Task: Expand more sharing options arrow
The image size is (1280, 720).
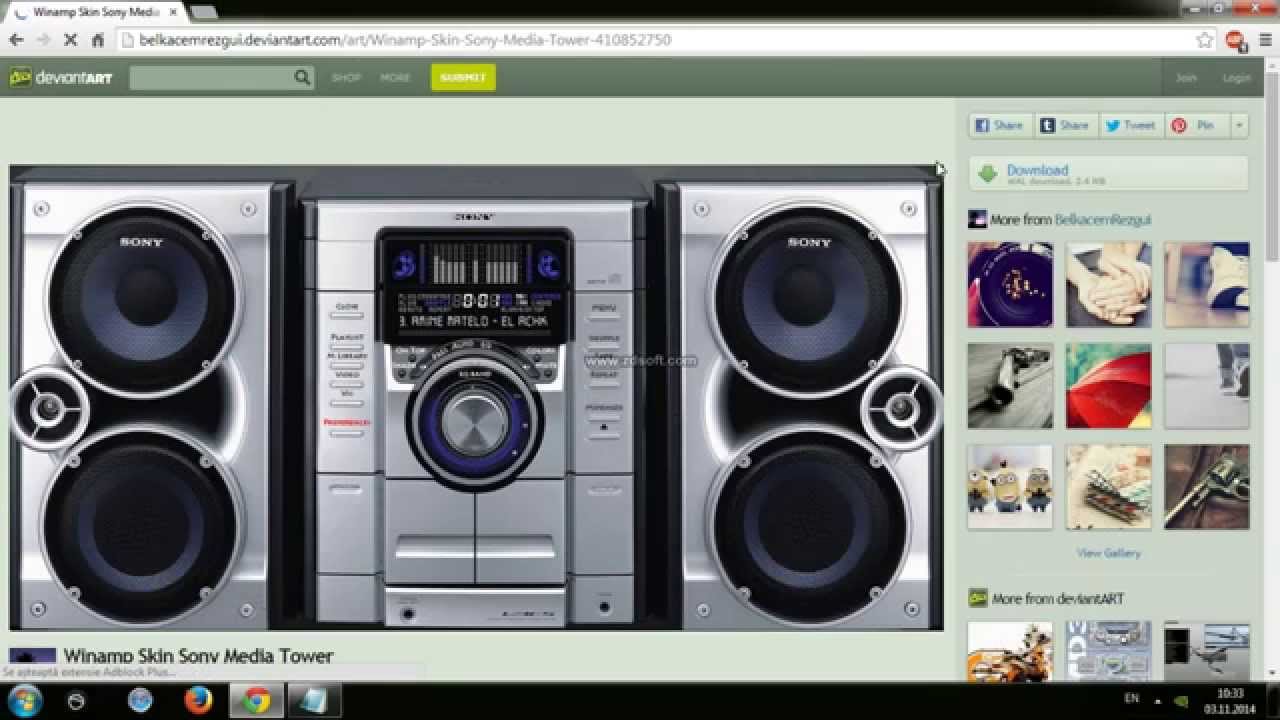Action: point(1239,125)
